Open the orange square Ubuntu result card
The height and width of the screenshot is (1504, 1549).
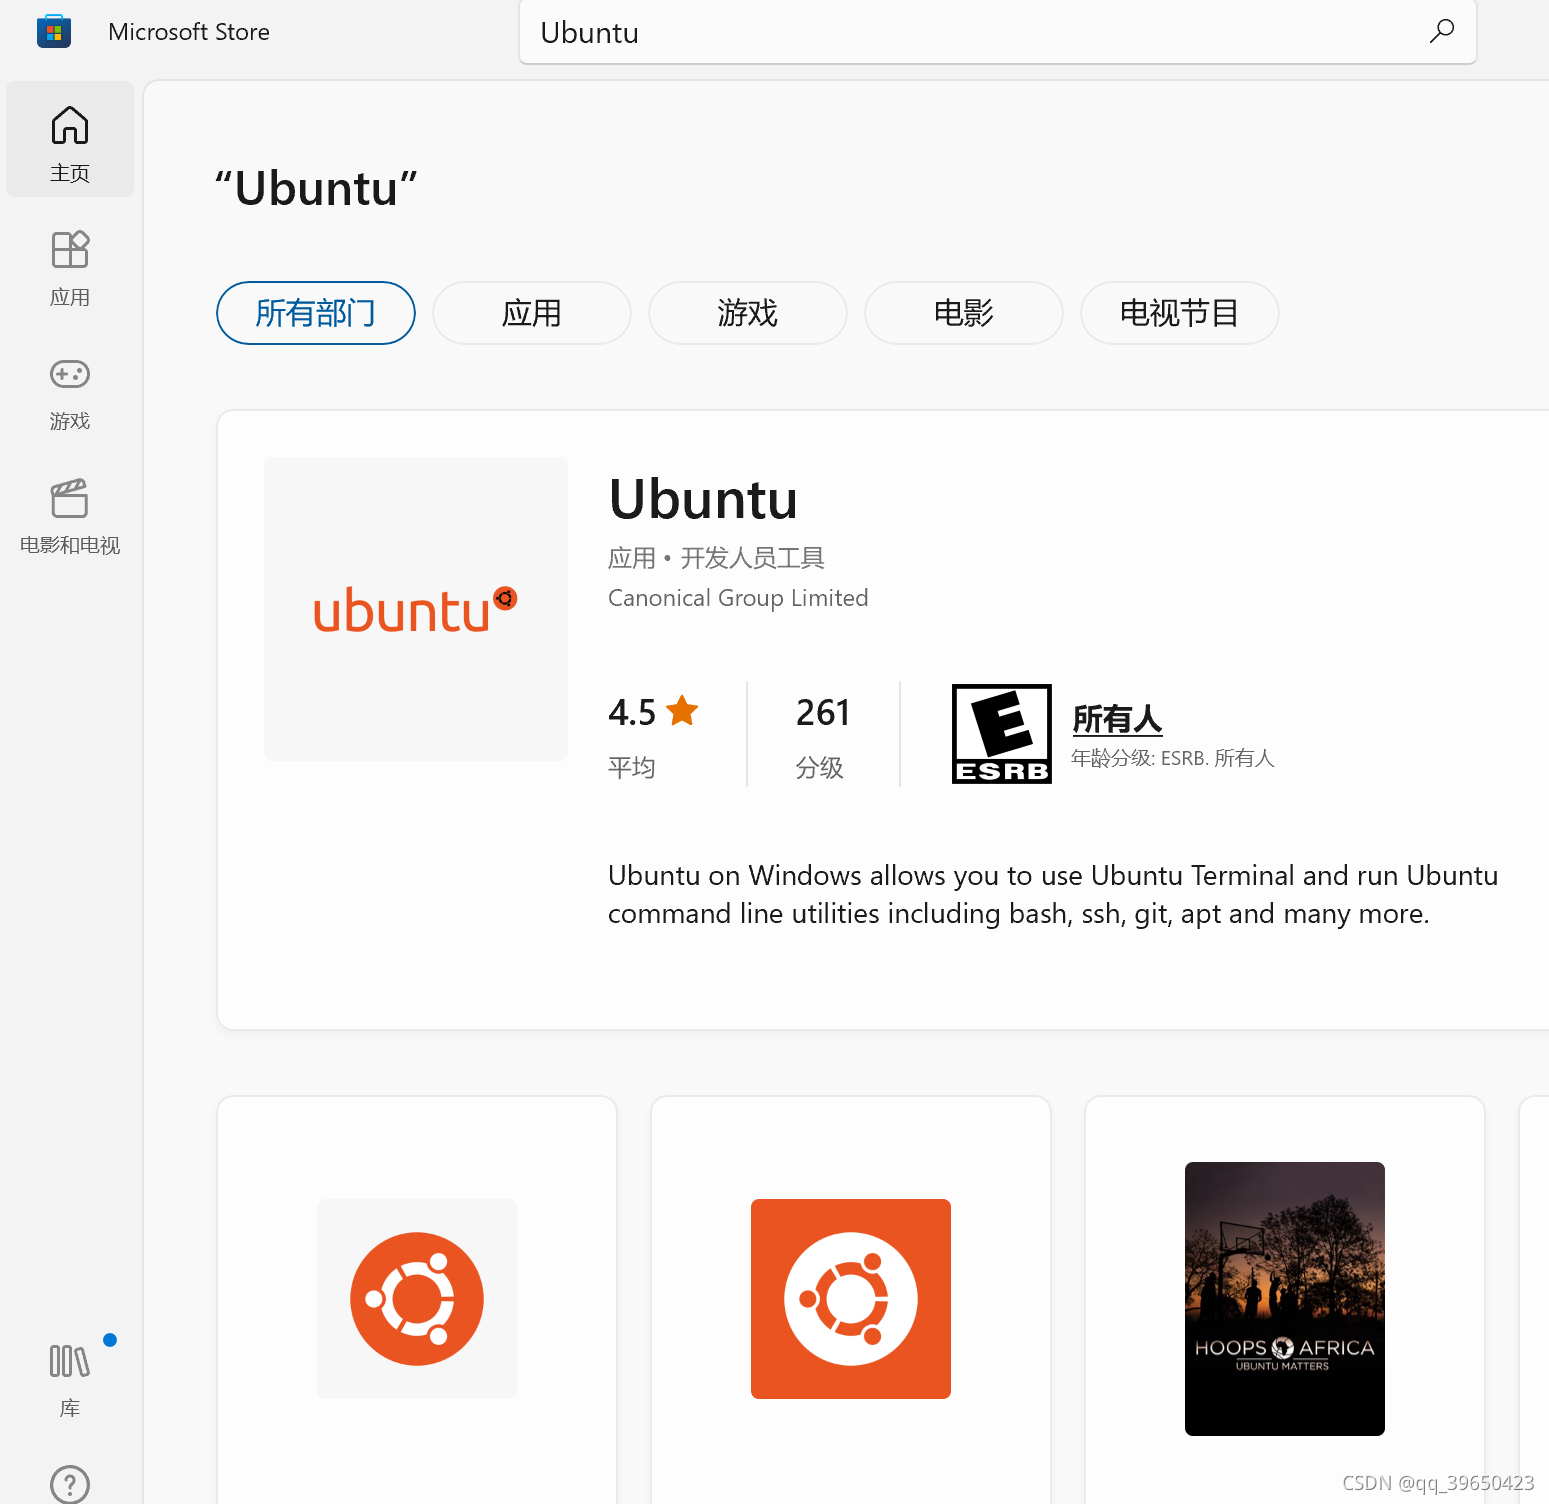pos(851,1299)
